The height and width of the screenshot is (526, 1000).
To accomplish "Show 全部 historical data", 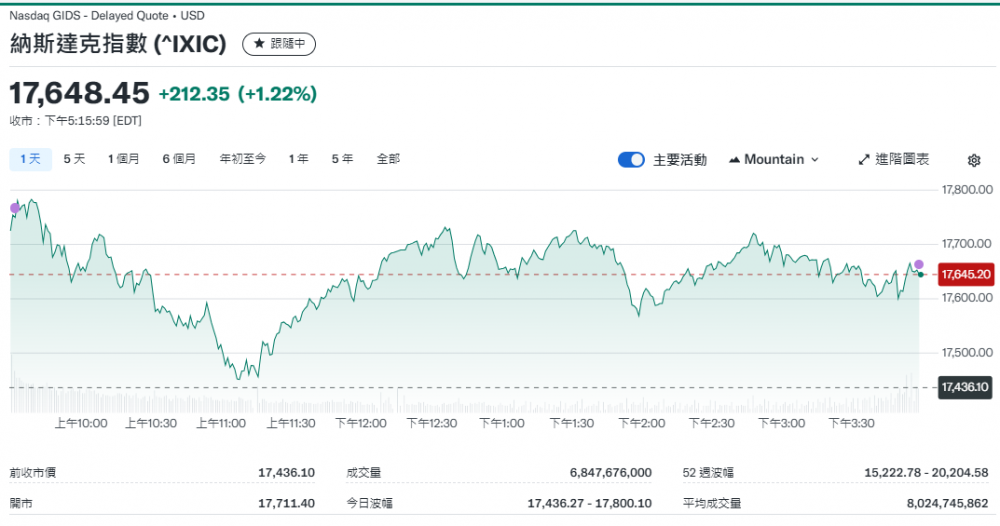I will pyautogui.click(x=388, y=158).
